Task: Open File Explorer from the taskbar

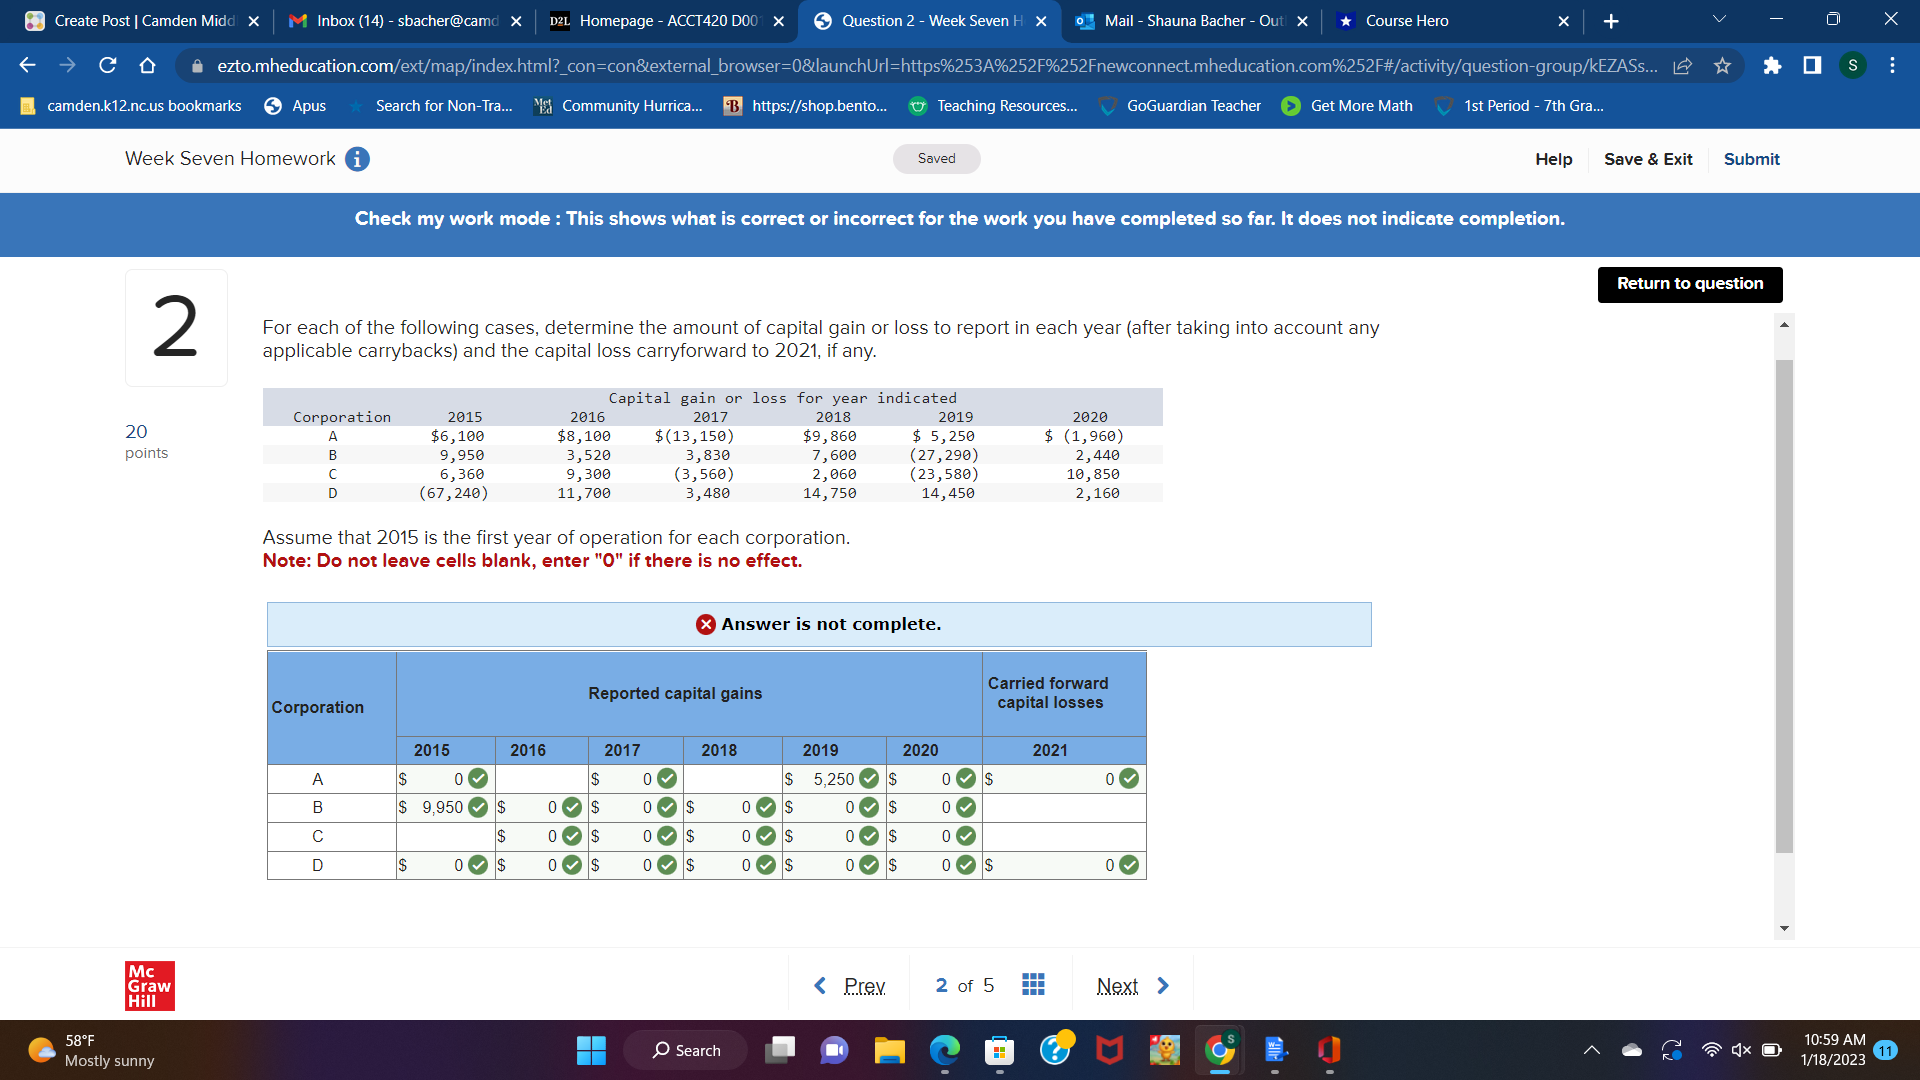Action: (x=889, y=1050)
